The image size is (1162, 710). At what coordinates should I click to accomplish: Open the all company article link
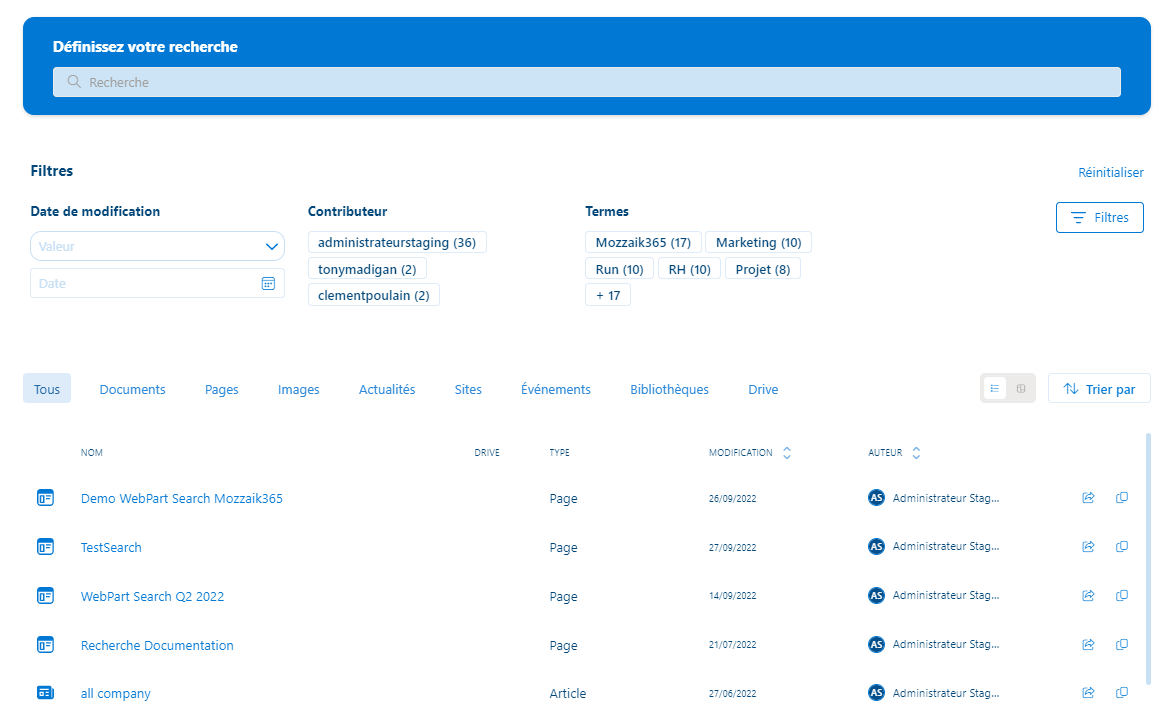click(116, 693)
